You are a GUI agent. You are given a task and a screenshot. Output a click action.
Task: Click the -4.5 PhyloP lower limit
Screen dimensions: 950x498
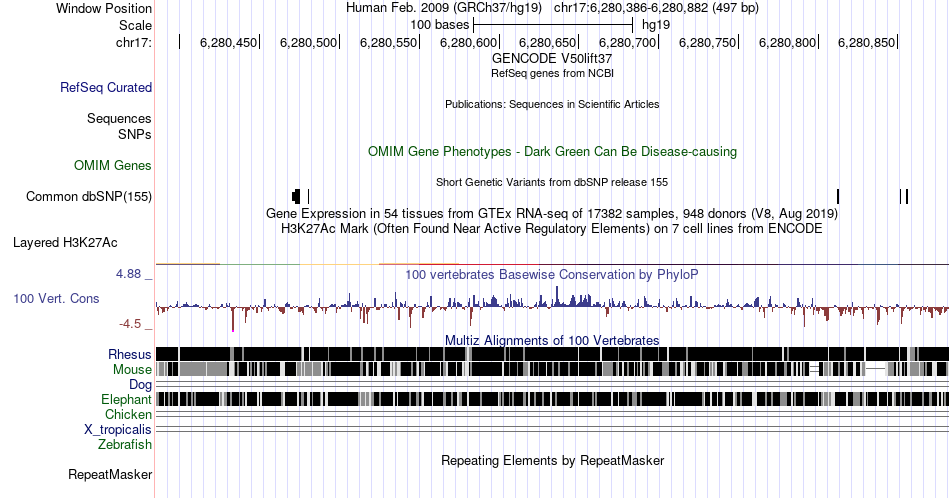click(x=130, y=324)
